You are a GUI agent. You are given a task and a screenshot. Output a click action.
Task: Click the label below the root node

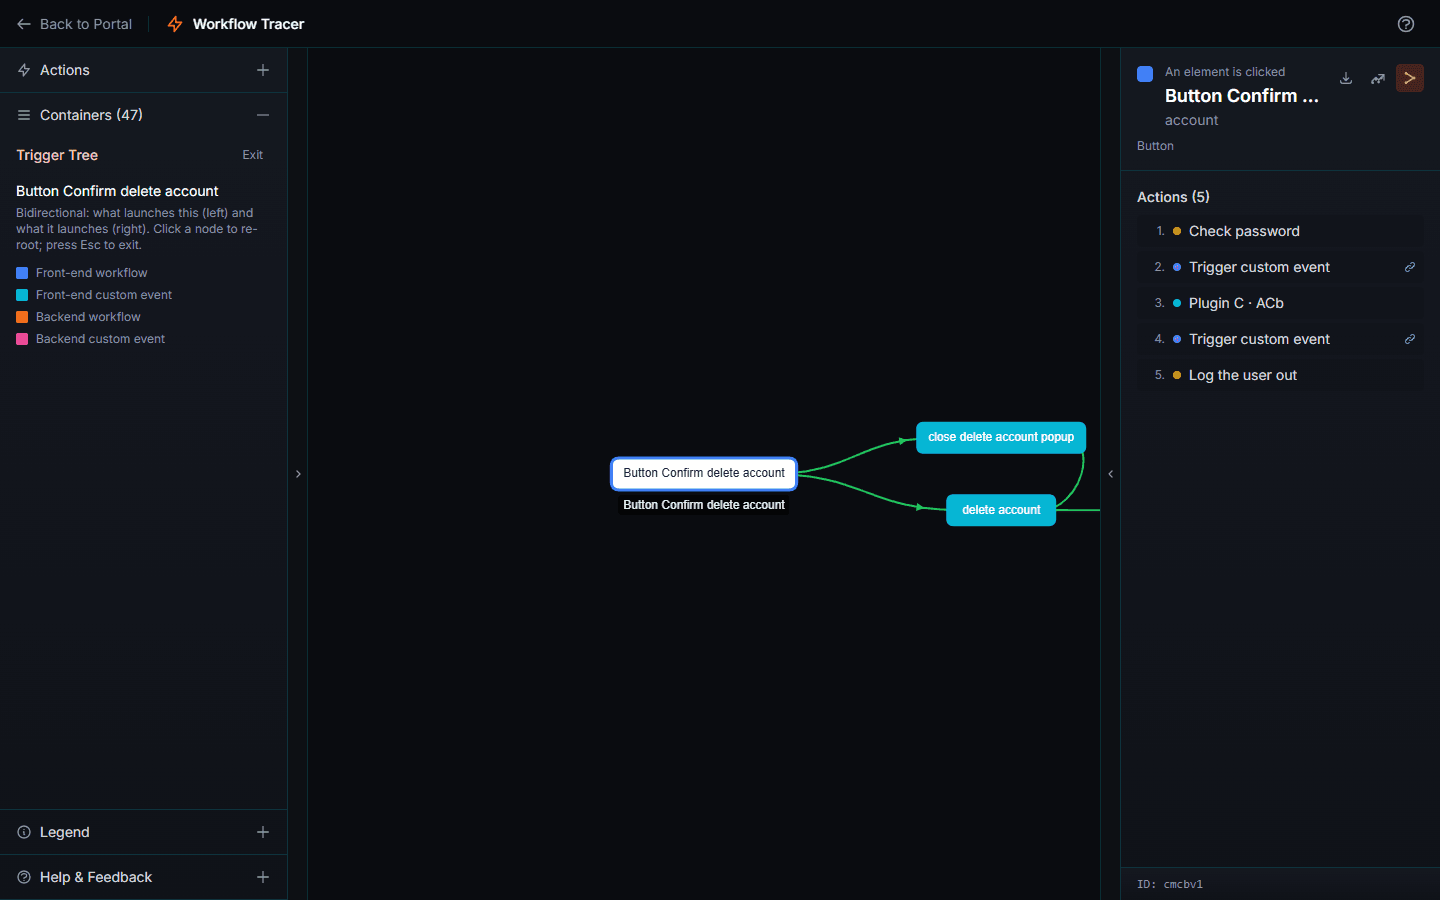(x=704, y=505)
